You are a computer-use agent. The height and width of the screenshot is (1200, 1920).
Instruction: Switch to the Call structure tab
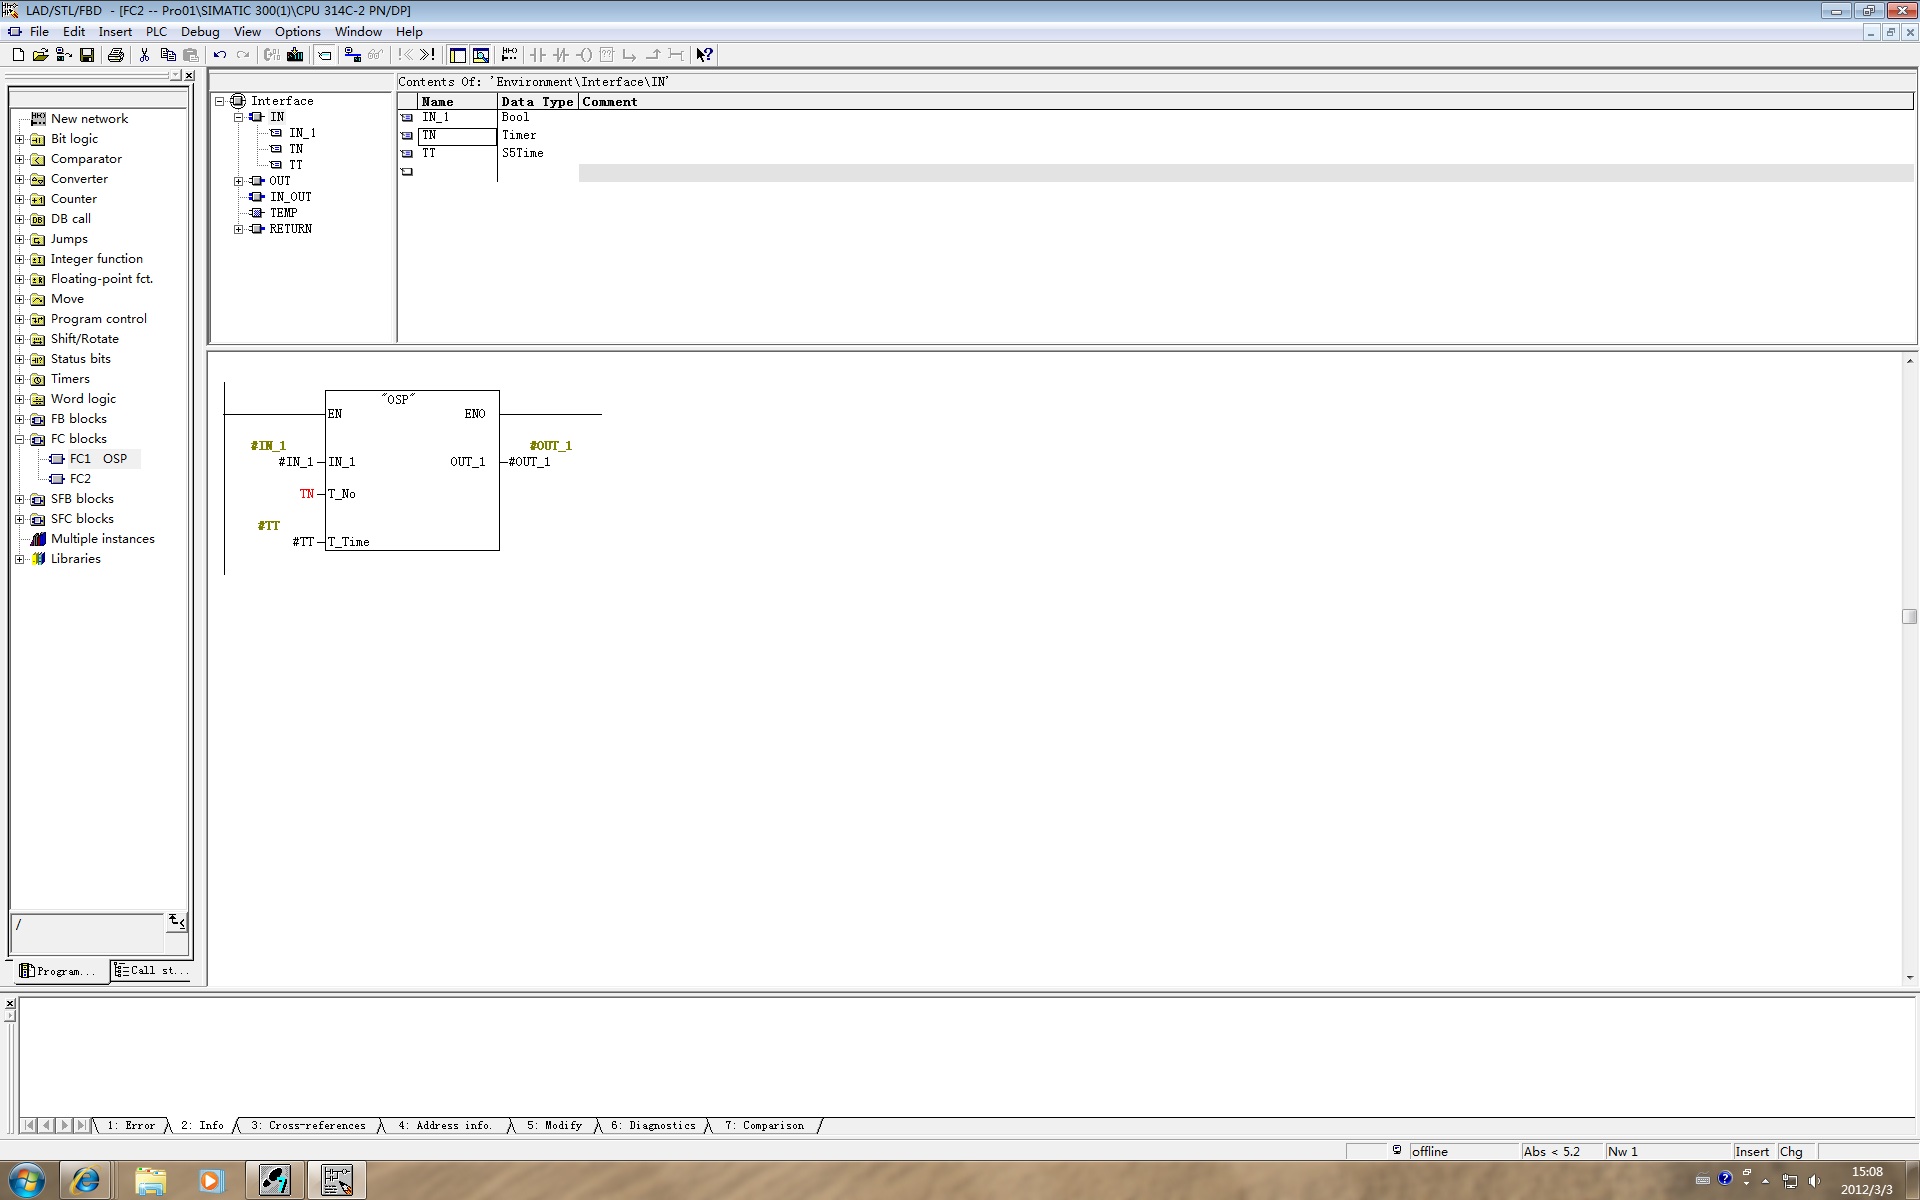pyautogui.click(x=150, y=971)
